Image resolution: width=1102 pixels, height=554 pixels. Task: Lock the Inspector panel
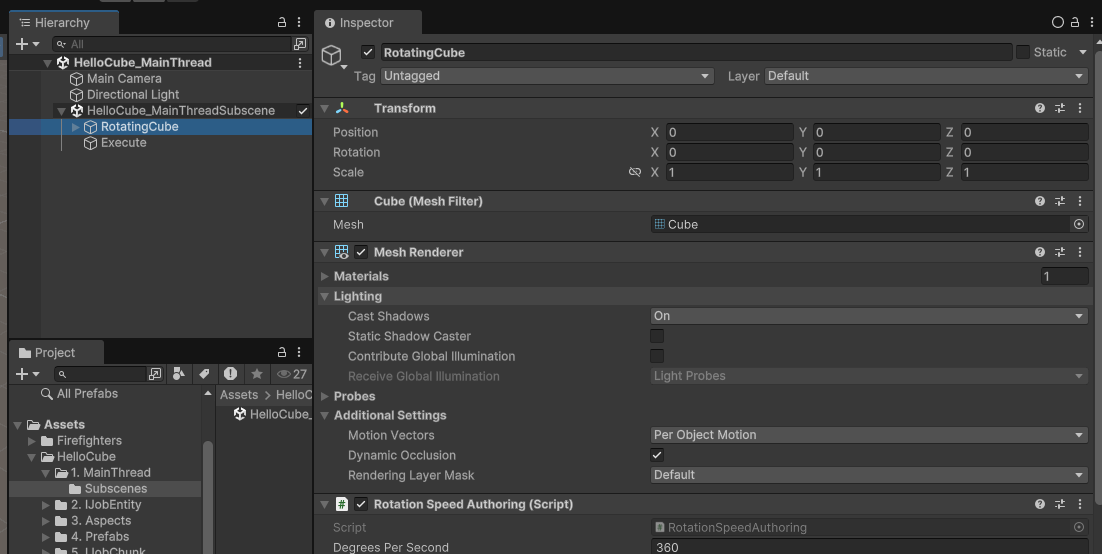click(1075, 22)
